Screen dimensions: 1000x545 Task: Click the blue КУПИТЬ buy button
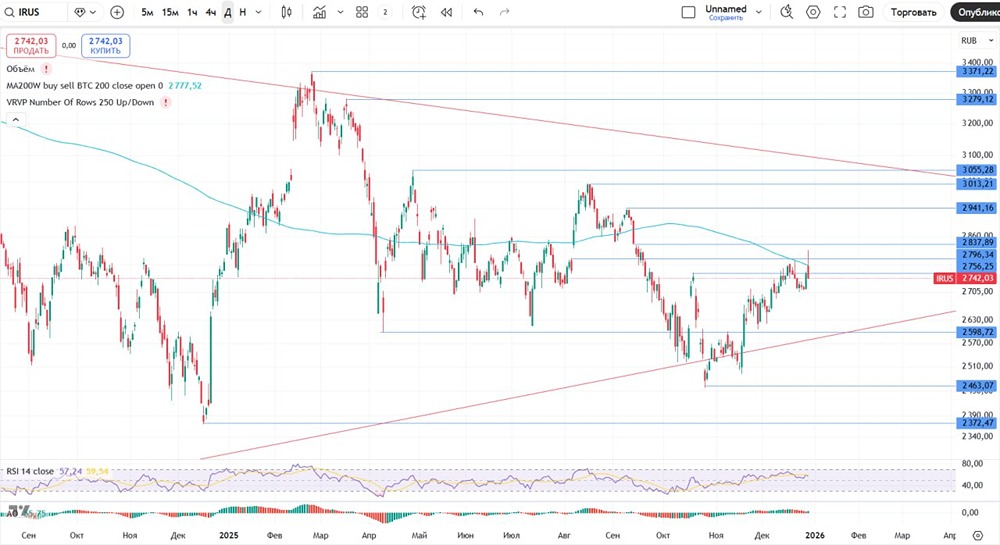(106, 46)
